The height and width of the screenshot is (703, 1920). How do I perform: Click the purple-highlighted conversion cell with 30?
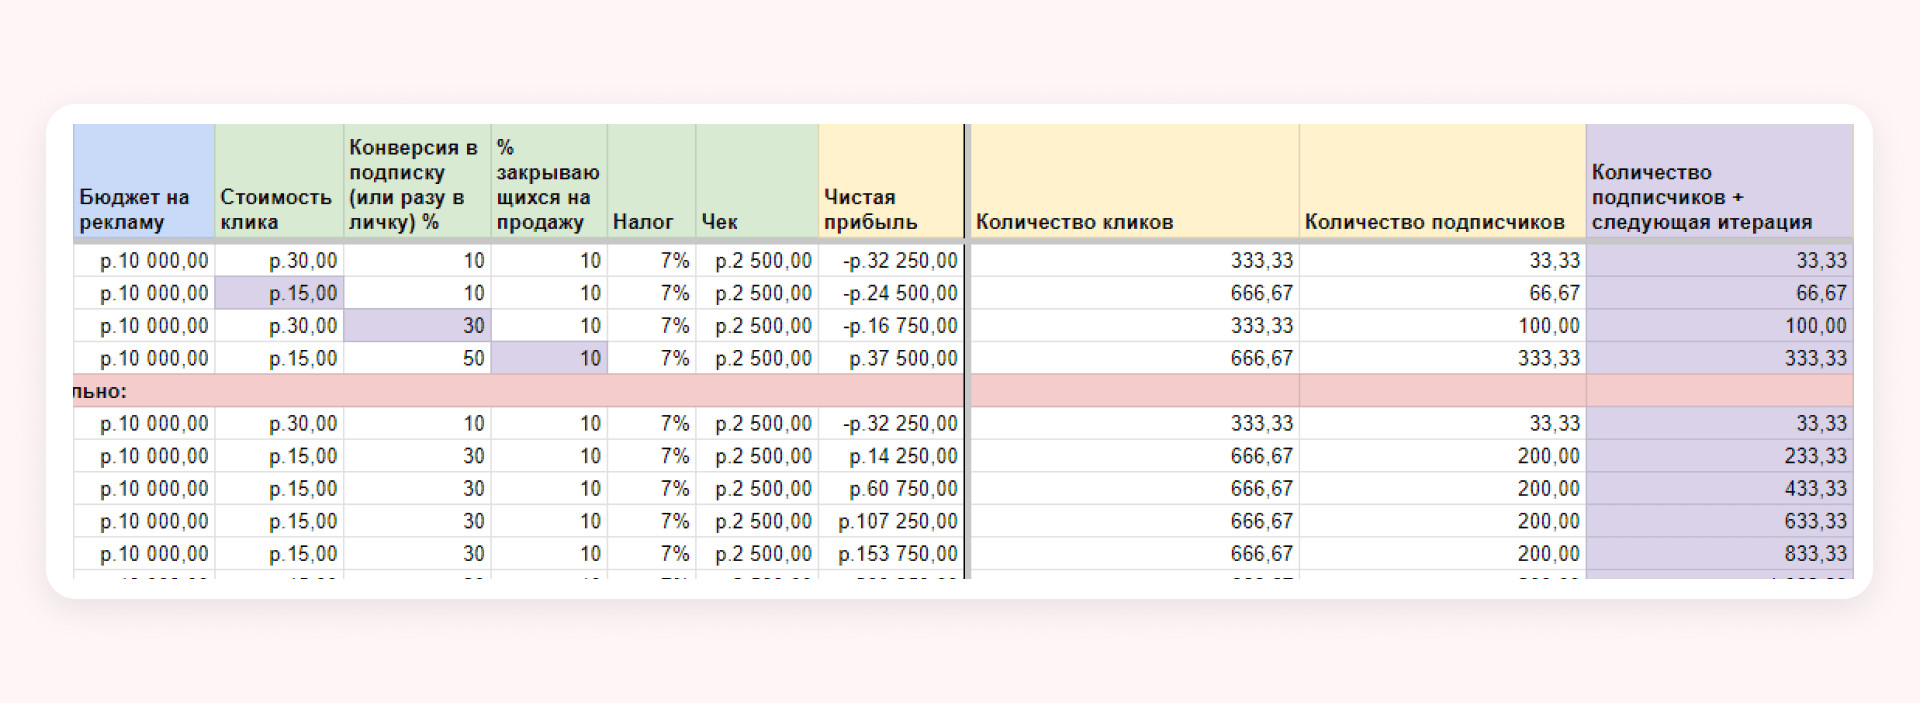coord(417,326)
